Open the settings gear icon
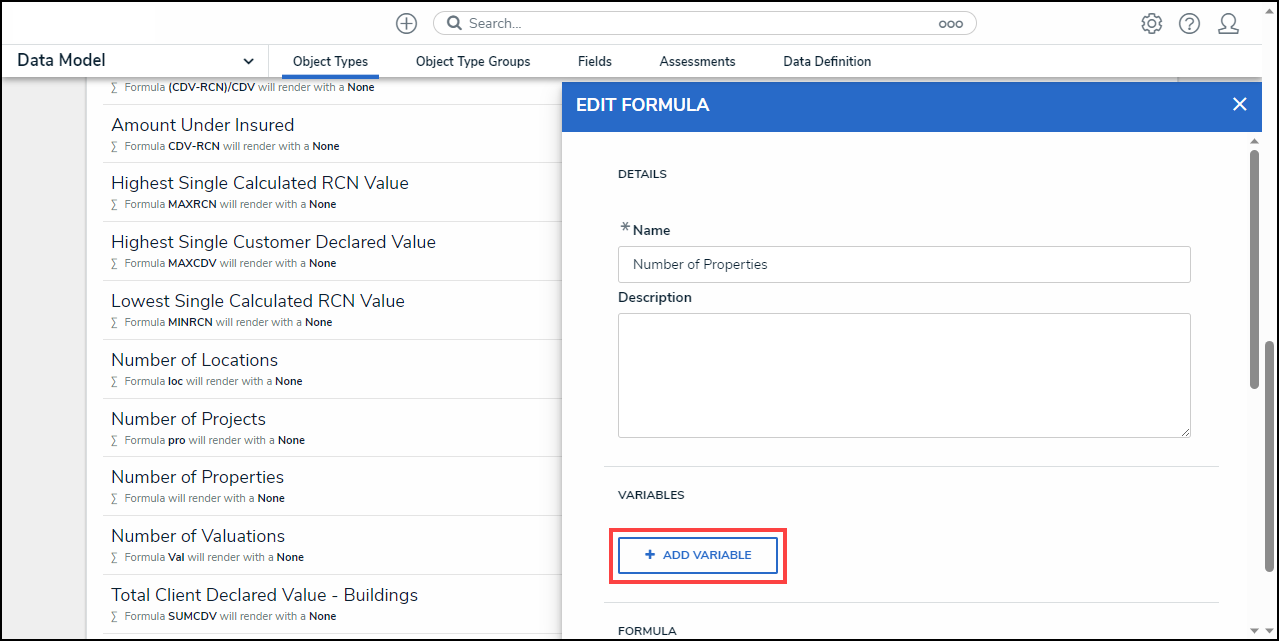1279x641 pixels. pos(1151,24)
